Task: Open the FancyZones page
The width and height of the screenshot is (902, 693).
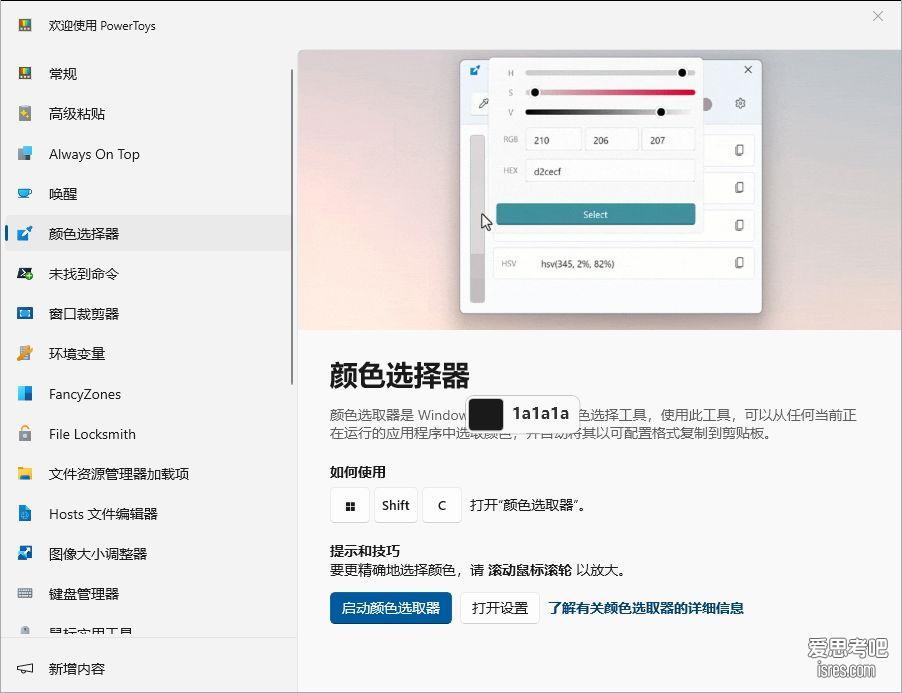Action: (x=147, y=393)
